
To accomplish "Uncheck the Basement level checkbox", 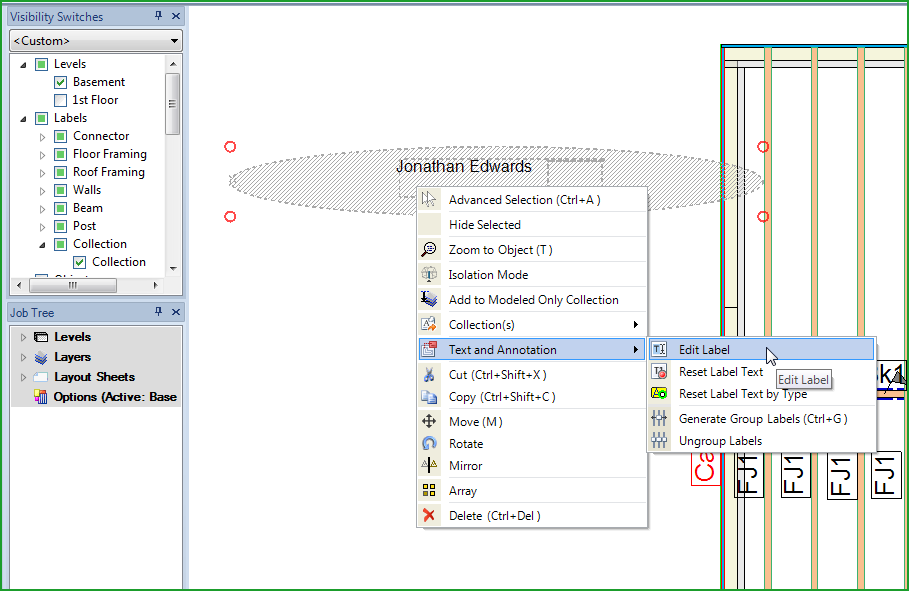I will click(61, 82).
